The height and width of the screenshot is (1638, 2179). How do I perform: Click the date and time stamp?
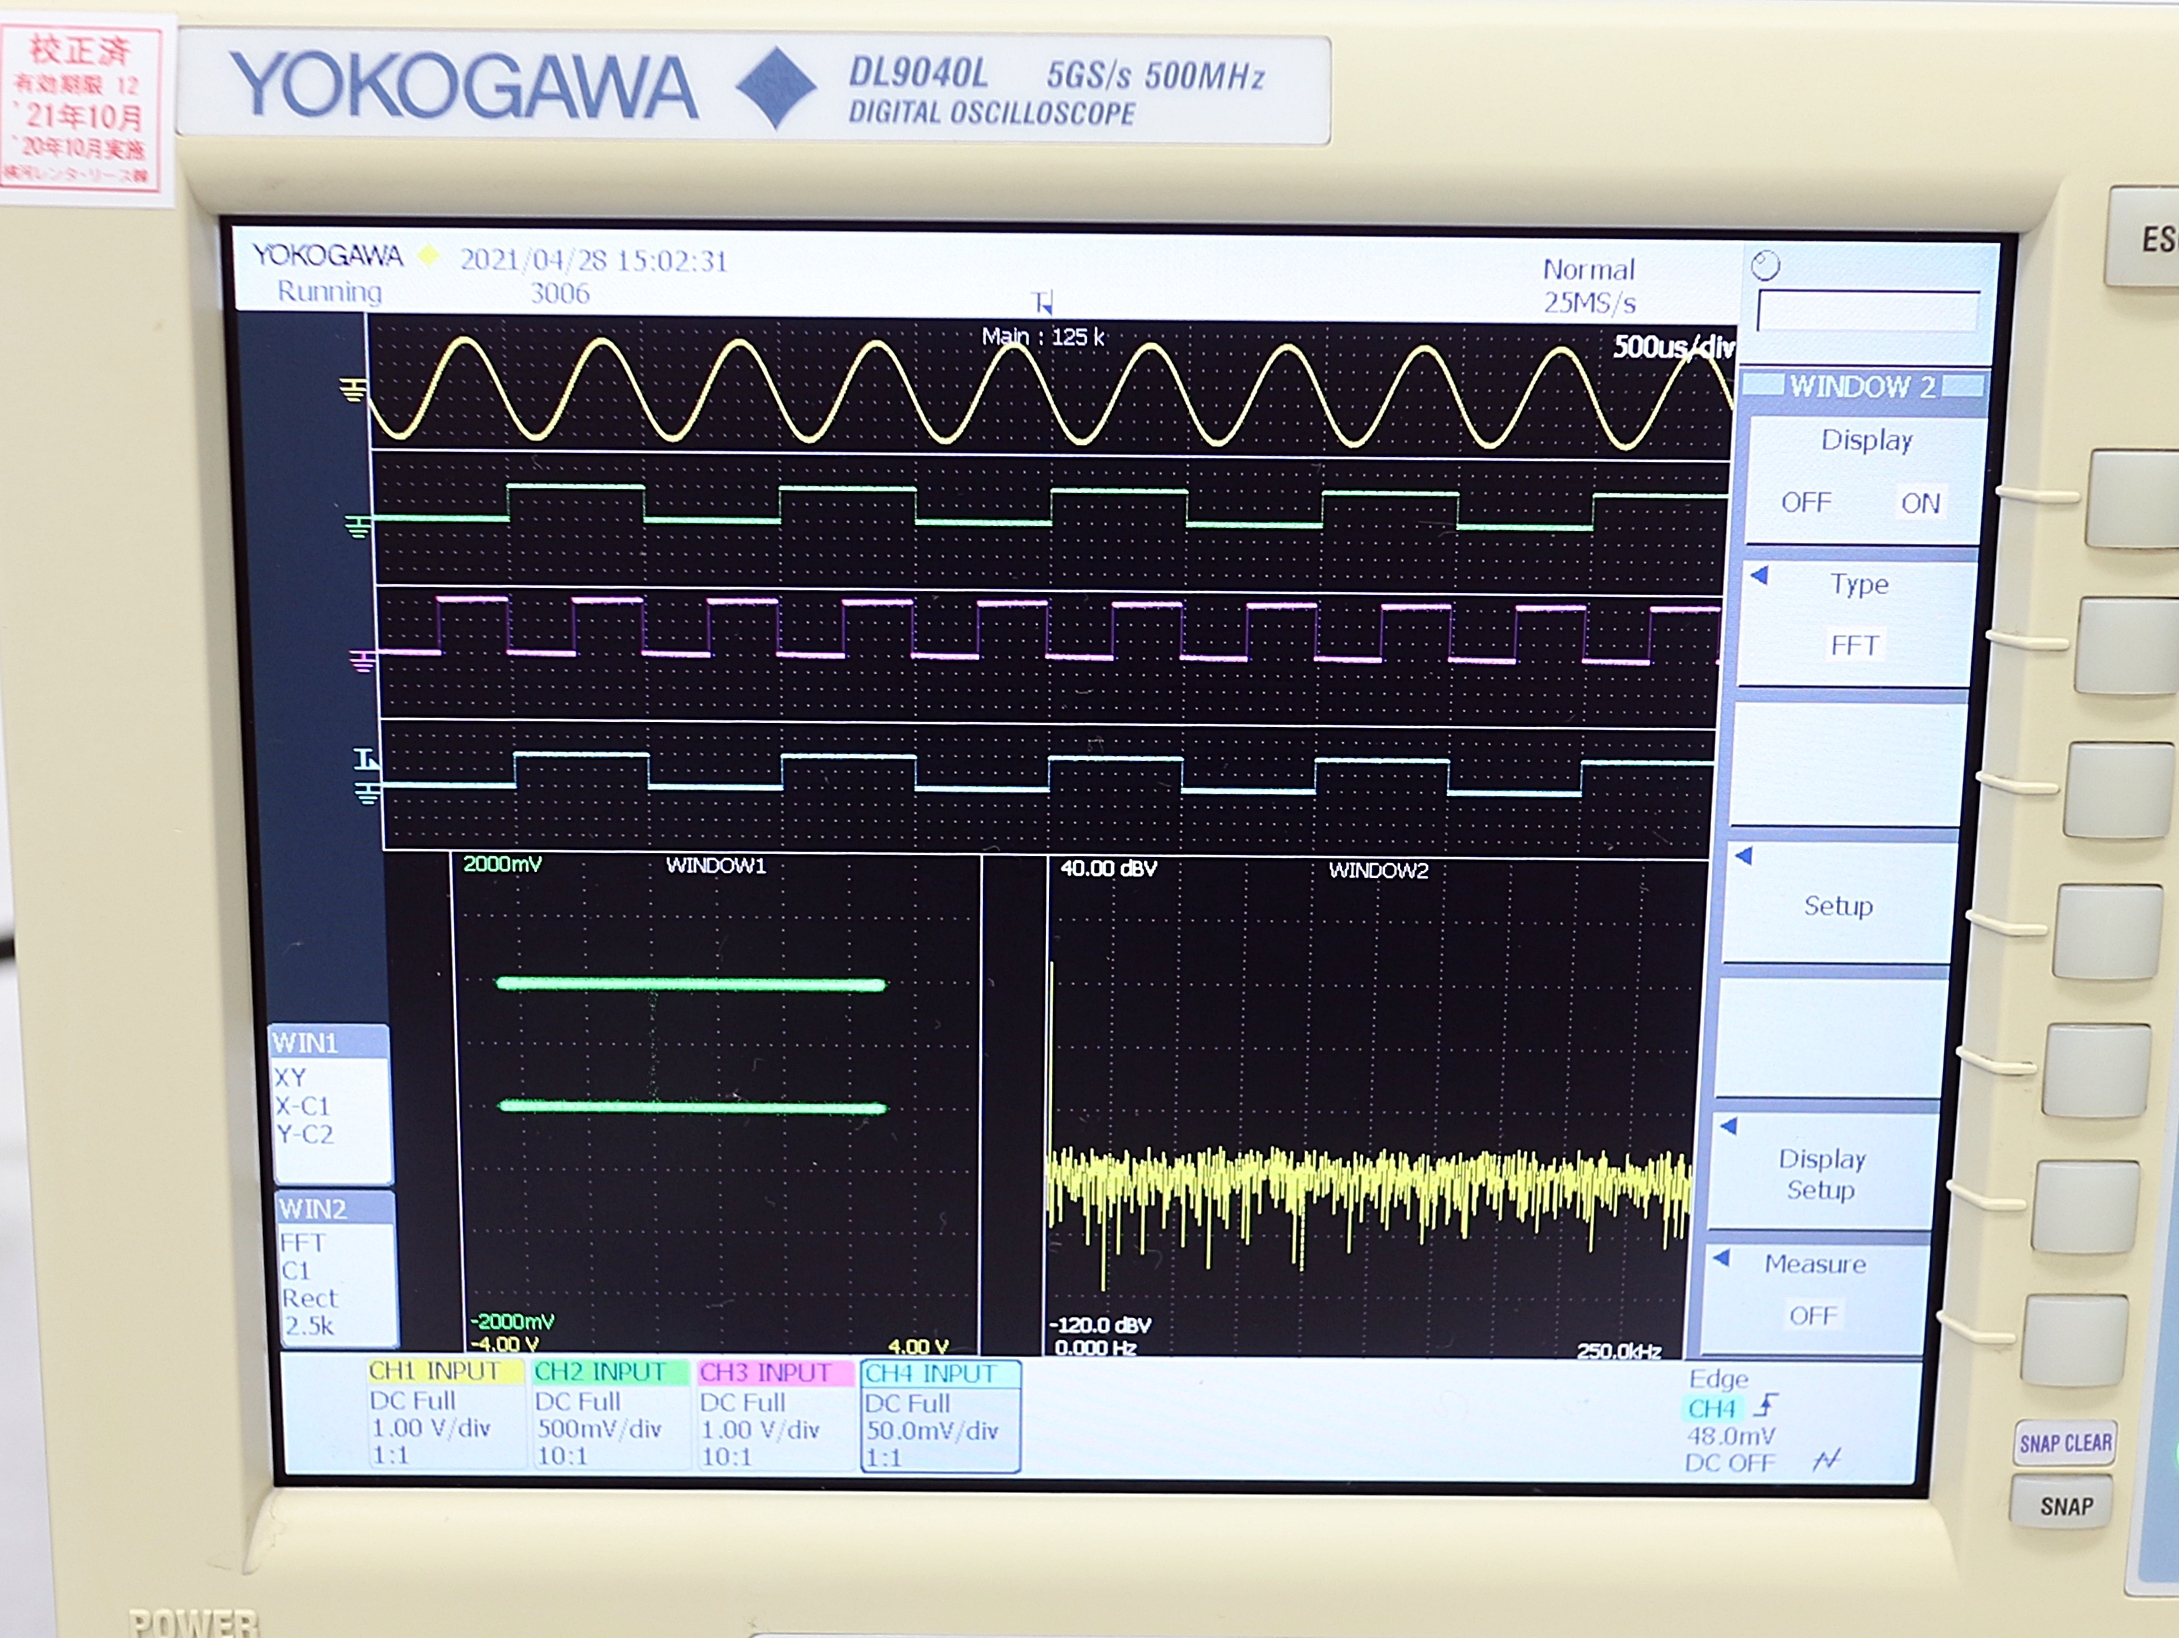click(x=593, y=260)
